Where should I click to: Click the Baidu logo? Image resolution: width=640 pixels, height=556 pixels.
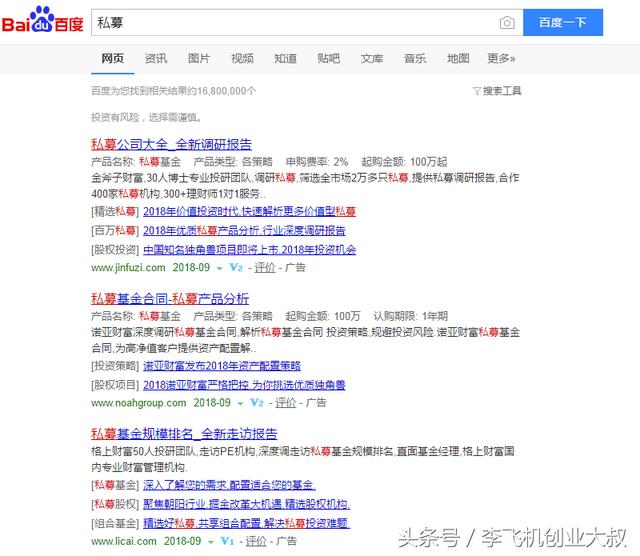tap(43, 20)
